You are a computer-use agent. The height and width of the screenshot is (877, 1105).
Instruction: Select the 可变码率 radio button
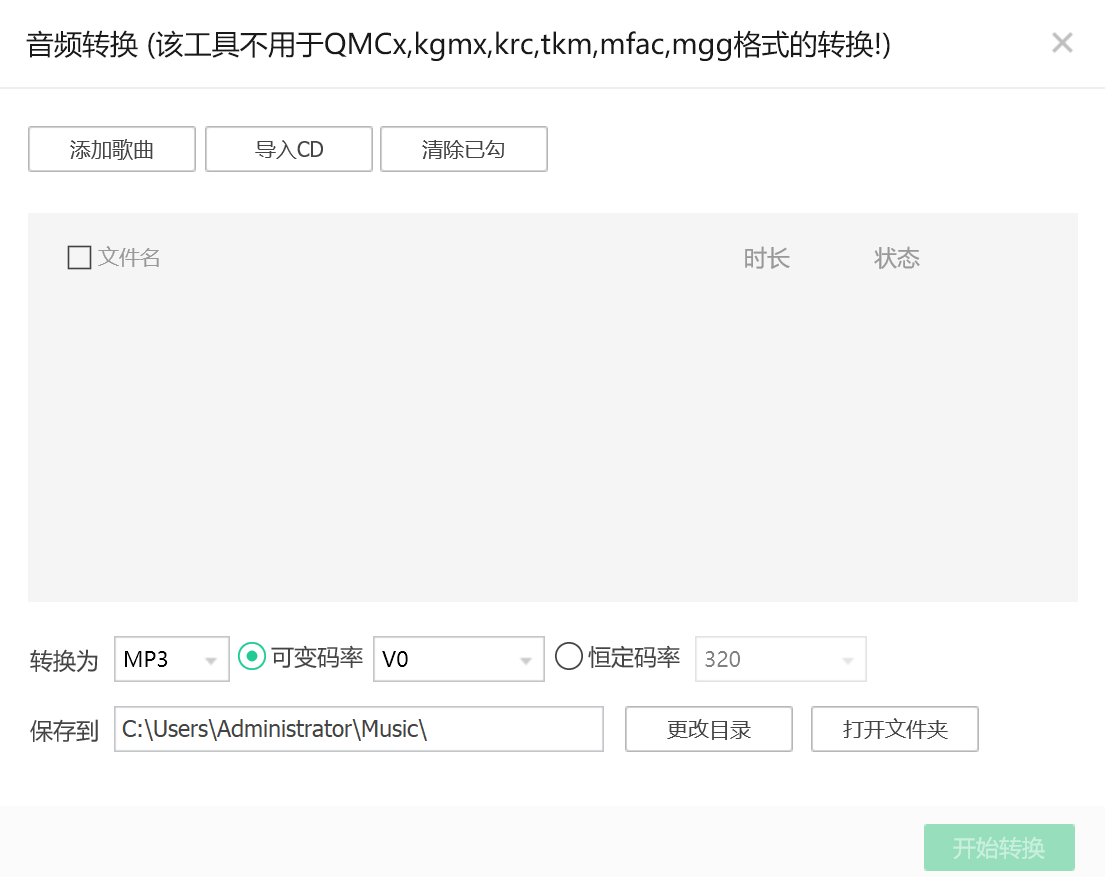(x=252, y=658)
